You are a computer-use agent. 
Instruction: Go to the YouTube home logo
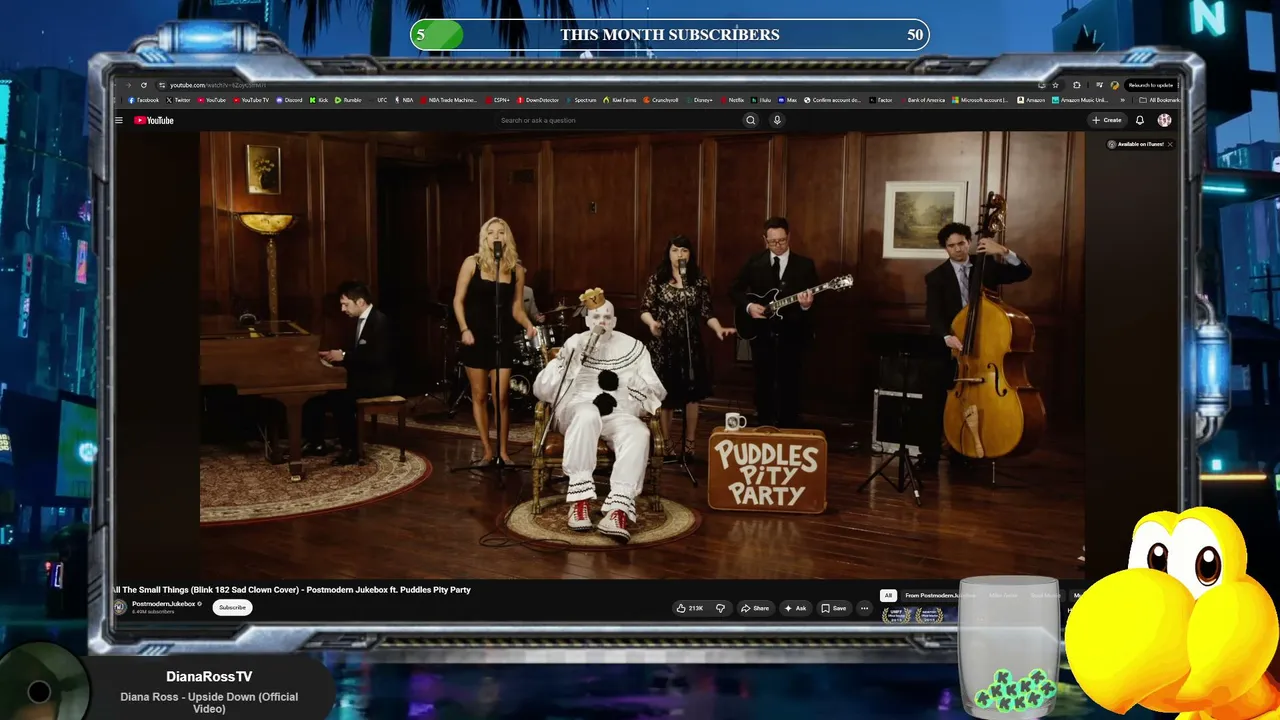(154, 120)
